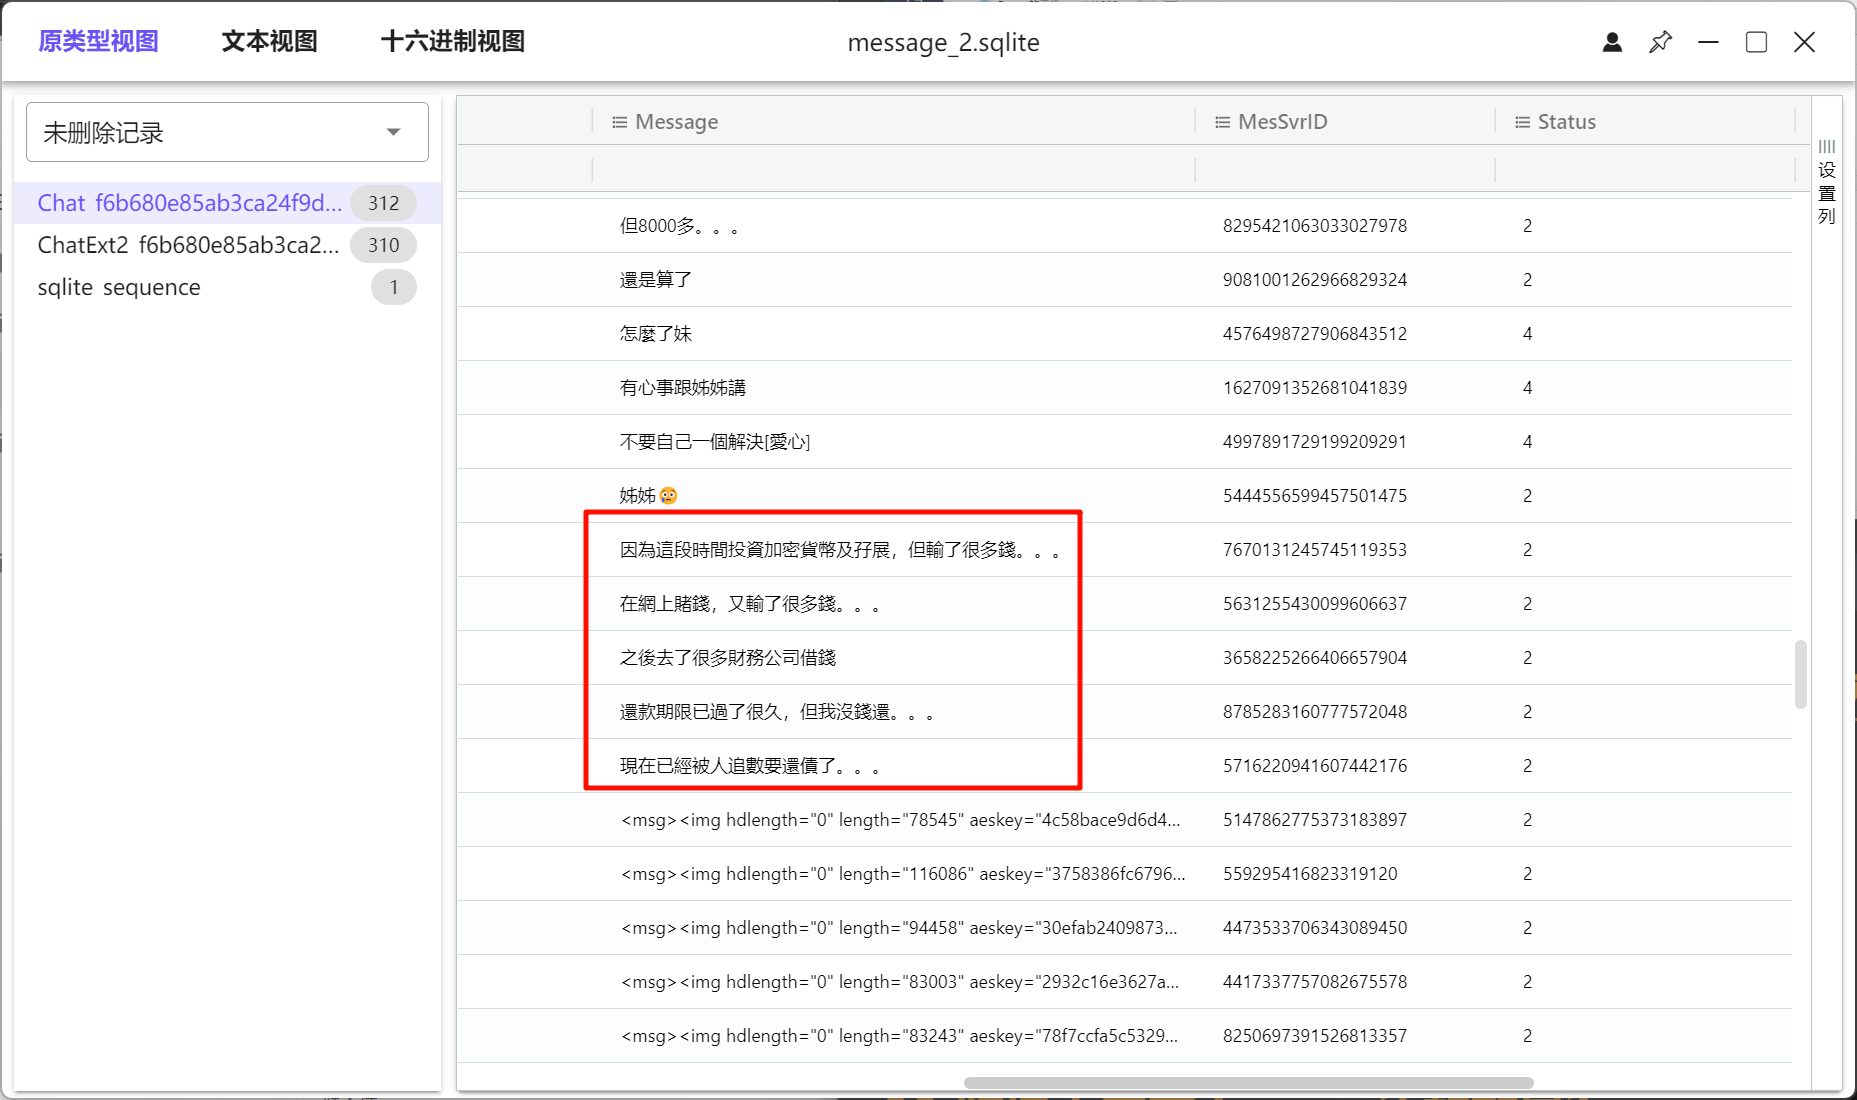The width and height of the screenshot is (1857, 1100).
Task: Open the ChatExt2_f6b680e85ab3ca2 table
Action: [x=188, y=245]
